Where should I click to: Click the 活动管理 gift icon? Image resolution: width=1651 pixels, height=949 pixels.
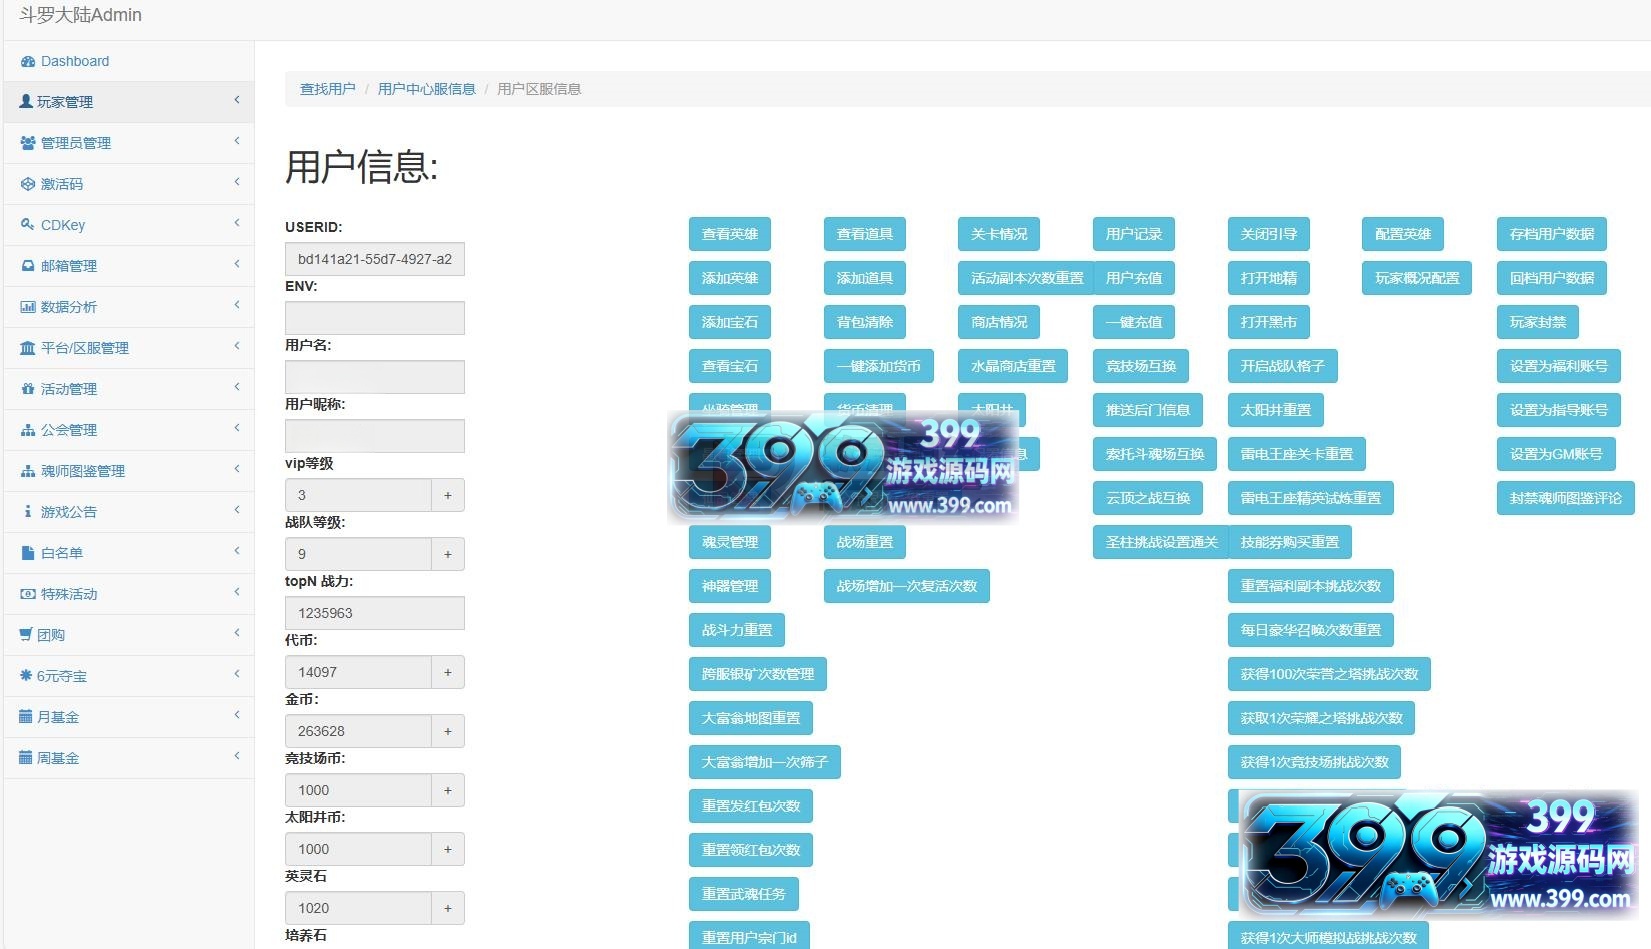28,389
